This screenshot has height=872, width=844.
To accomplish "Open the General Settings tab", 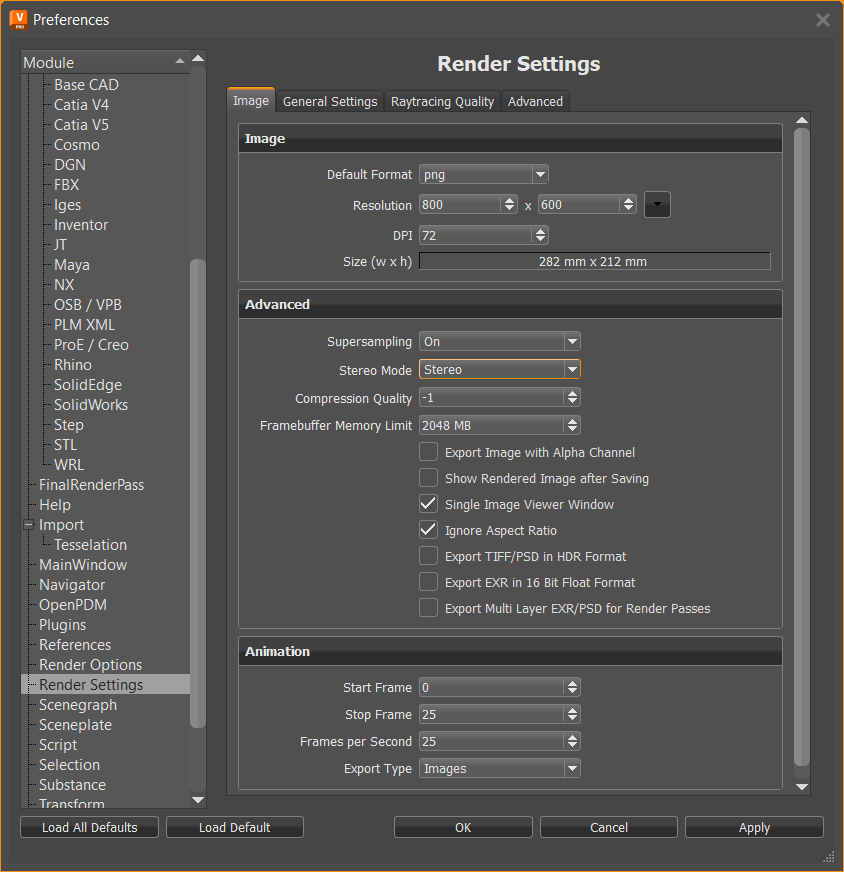I will coord(329,101).
